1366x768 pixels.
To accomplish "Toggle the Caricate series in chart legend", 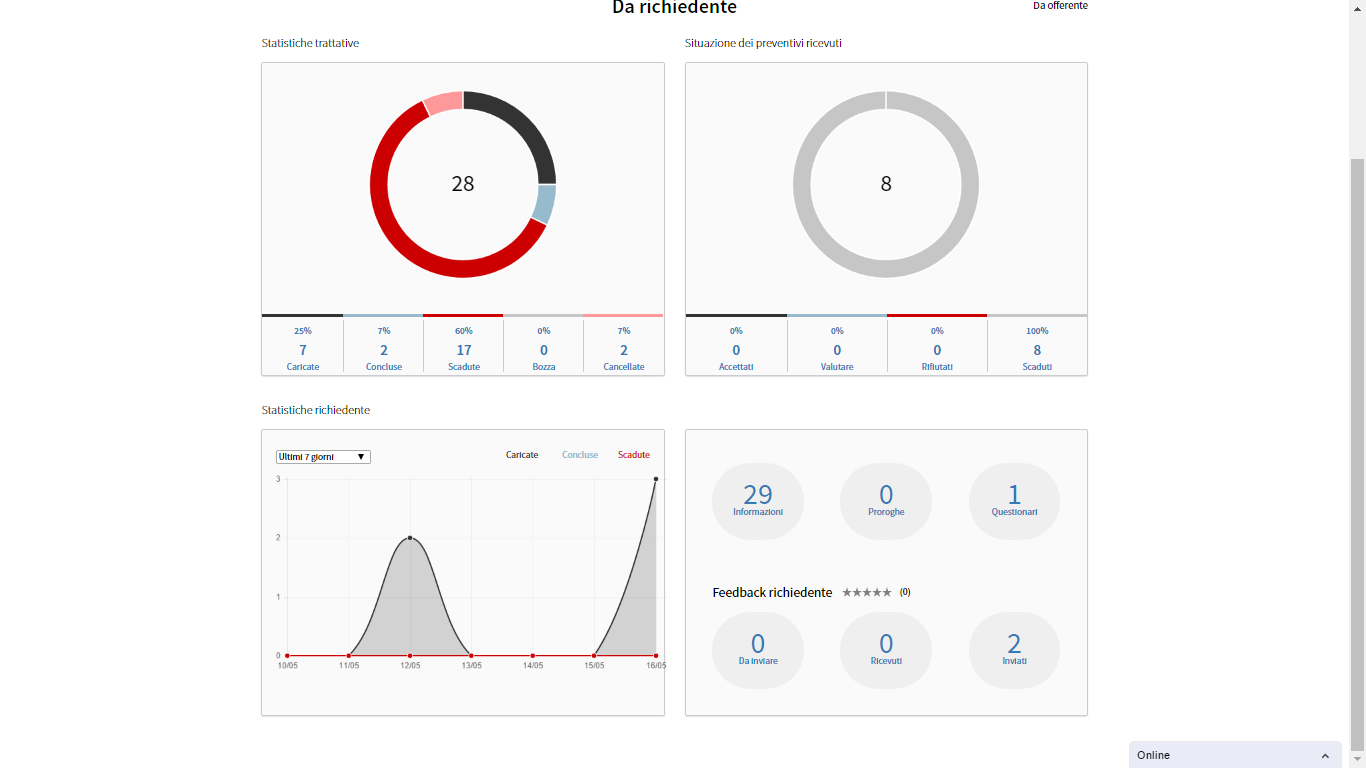I will [522, 455].
